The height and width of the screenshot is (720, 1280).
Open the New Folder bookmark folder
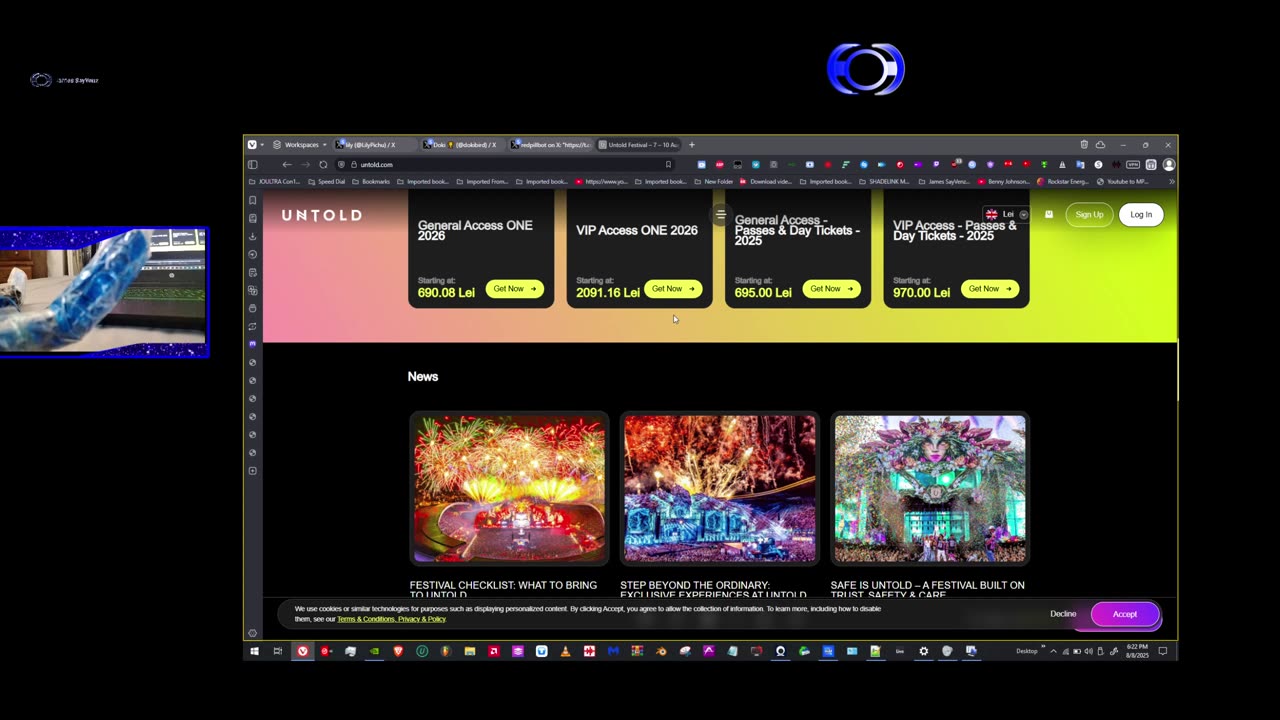click(713, 182)
